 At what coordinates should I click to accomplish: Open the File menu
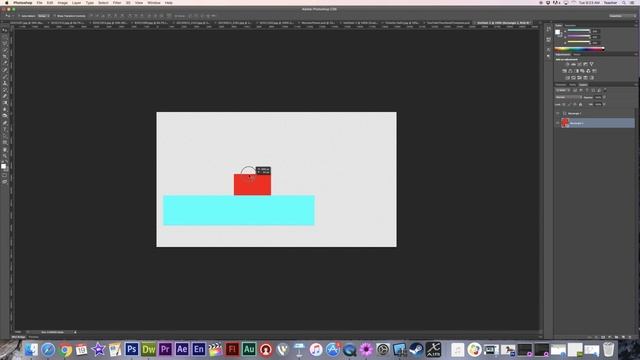coord(40,3)
